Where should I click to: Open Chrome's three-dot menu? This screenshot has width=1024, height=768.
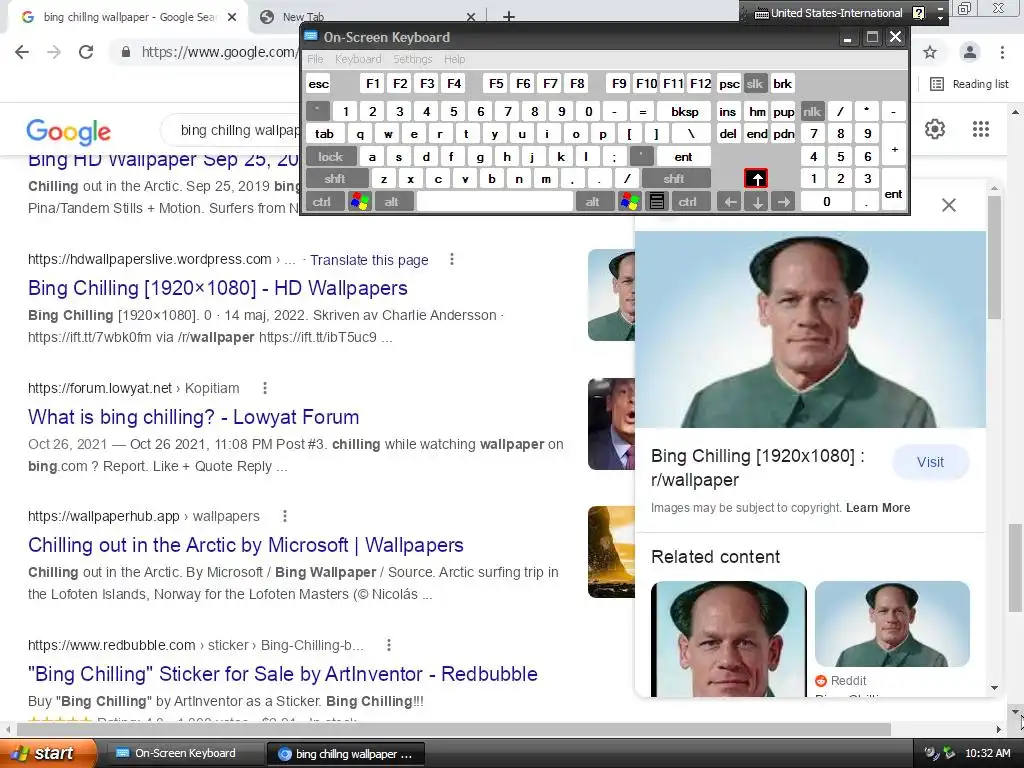click(1002, 52)
